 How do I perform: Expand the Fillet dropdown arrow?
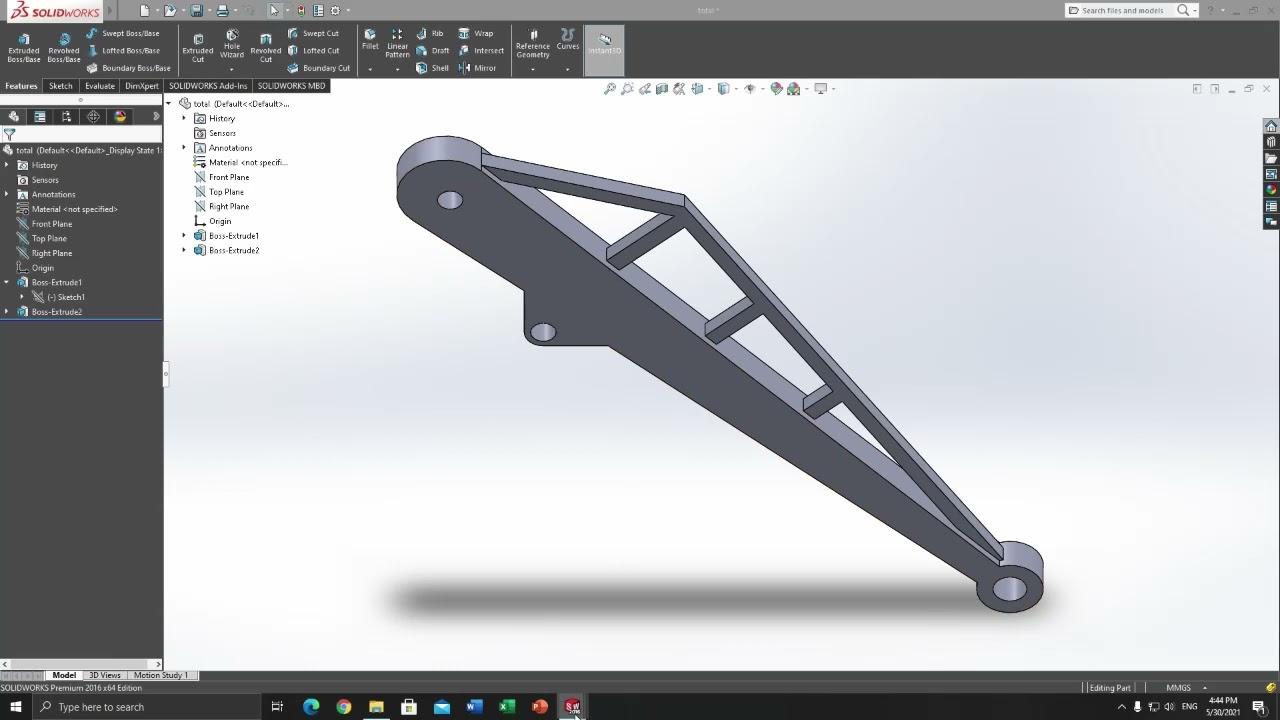point(370,69)
